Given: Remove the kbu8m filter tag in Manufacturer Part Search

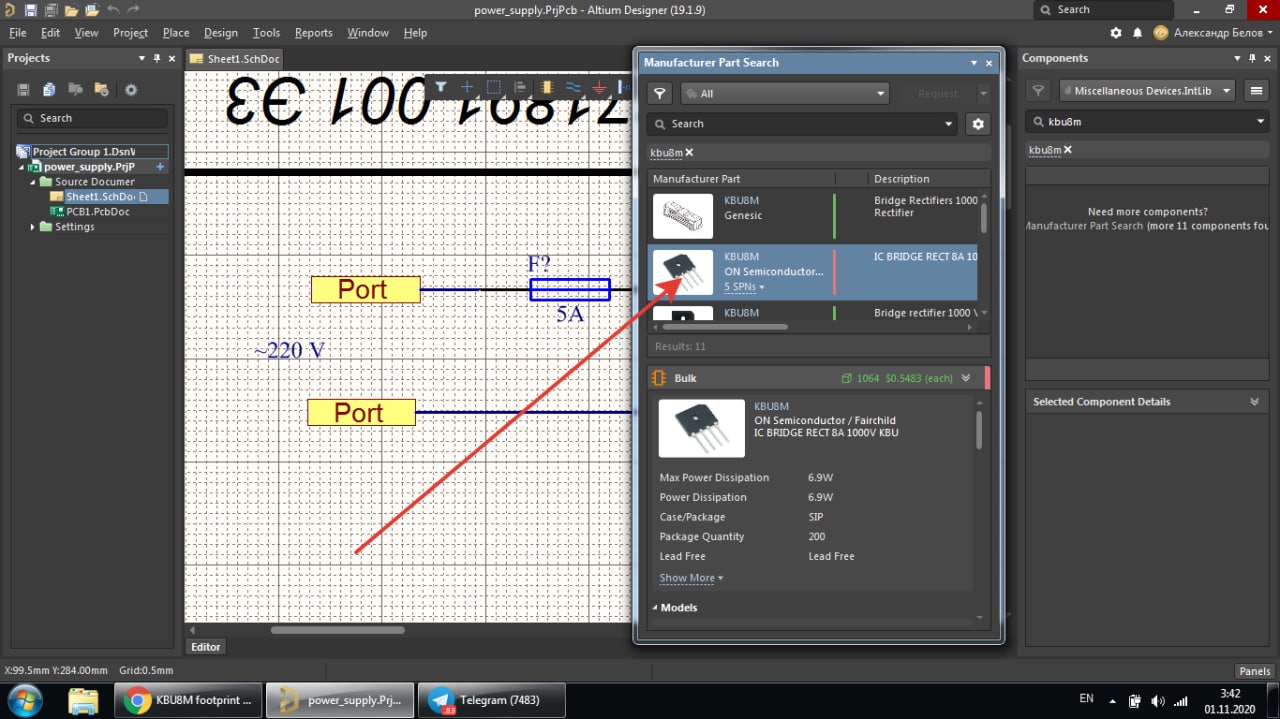Looking at the screenshot, I should 689,153.
